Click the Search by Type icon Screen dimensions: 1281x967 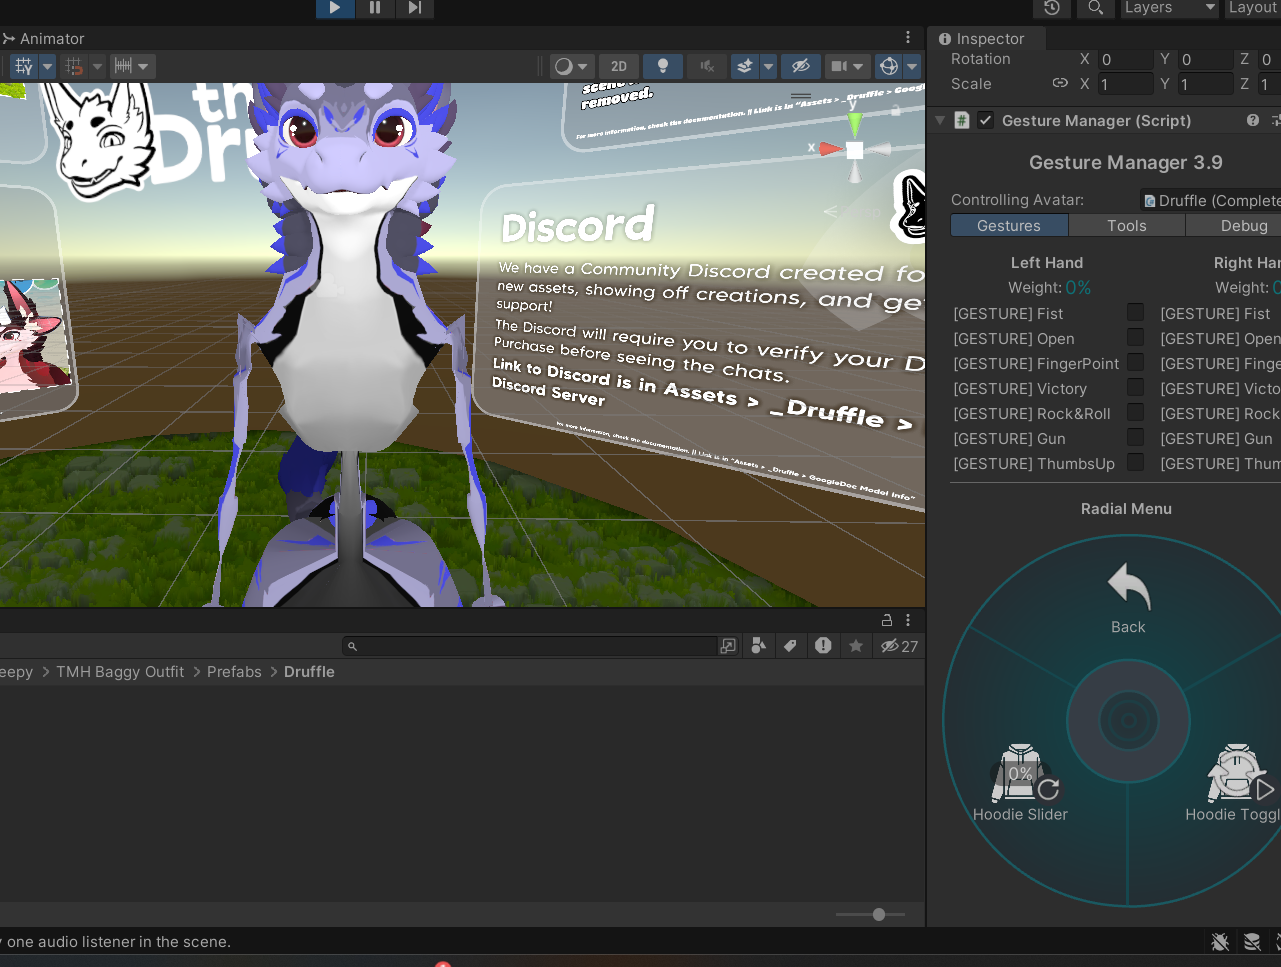tap(758, 646)
